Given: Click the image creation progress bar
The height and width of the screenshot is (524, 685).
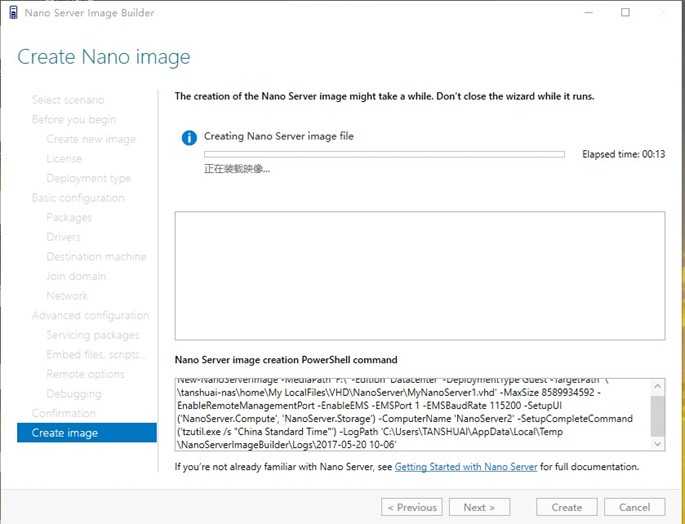Looking at the screenshot, I should (384, 154).
